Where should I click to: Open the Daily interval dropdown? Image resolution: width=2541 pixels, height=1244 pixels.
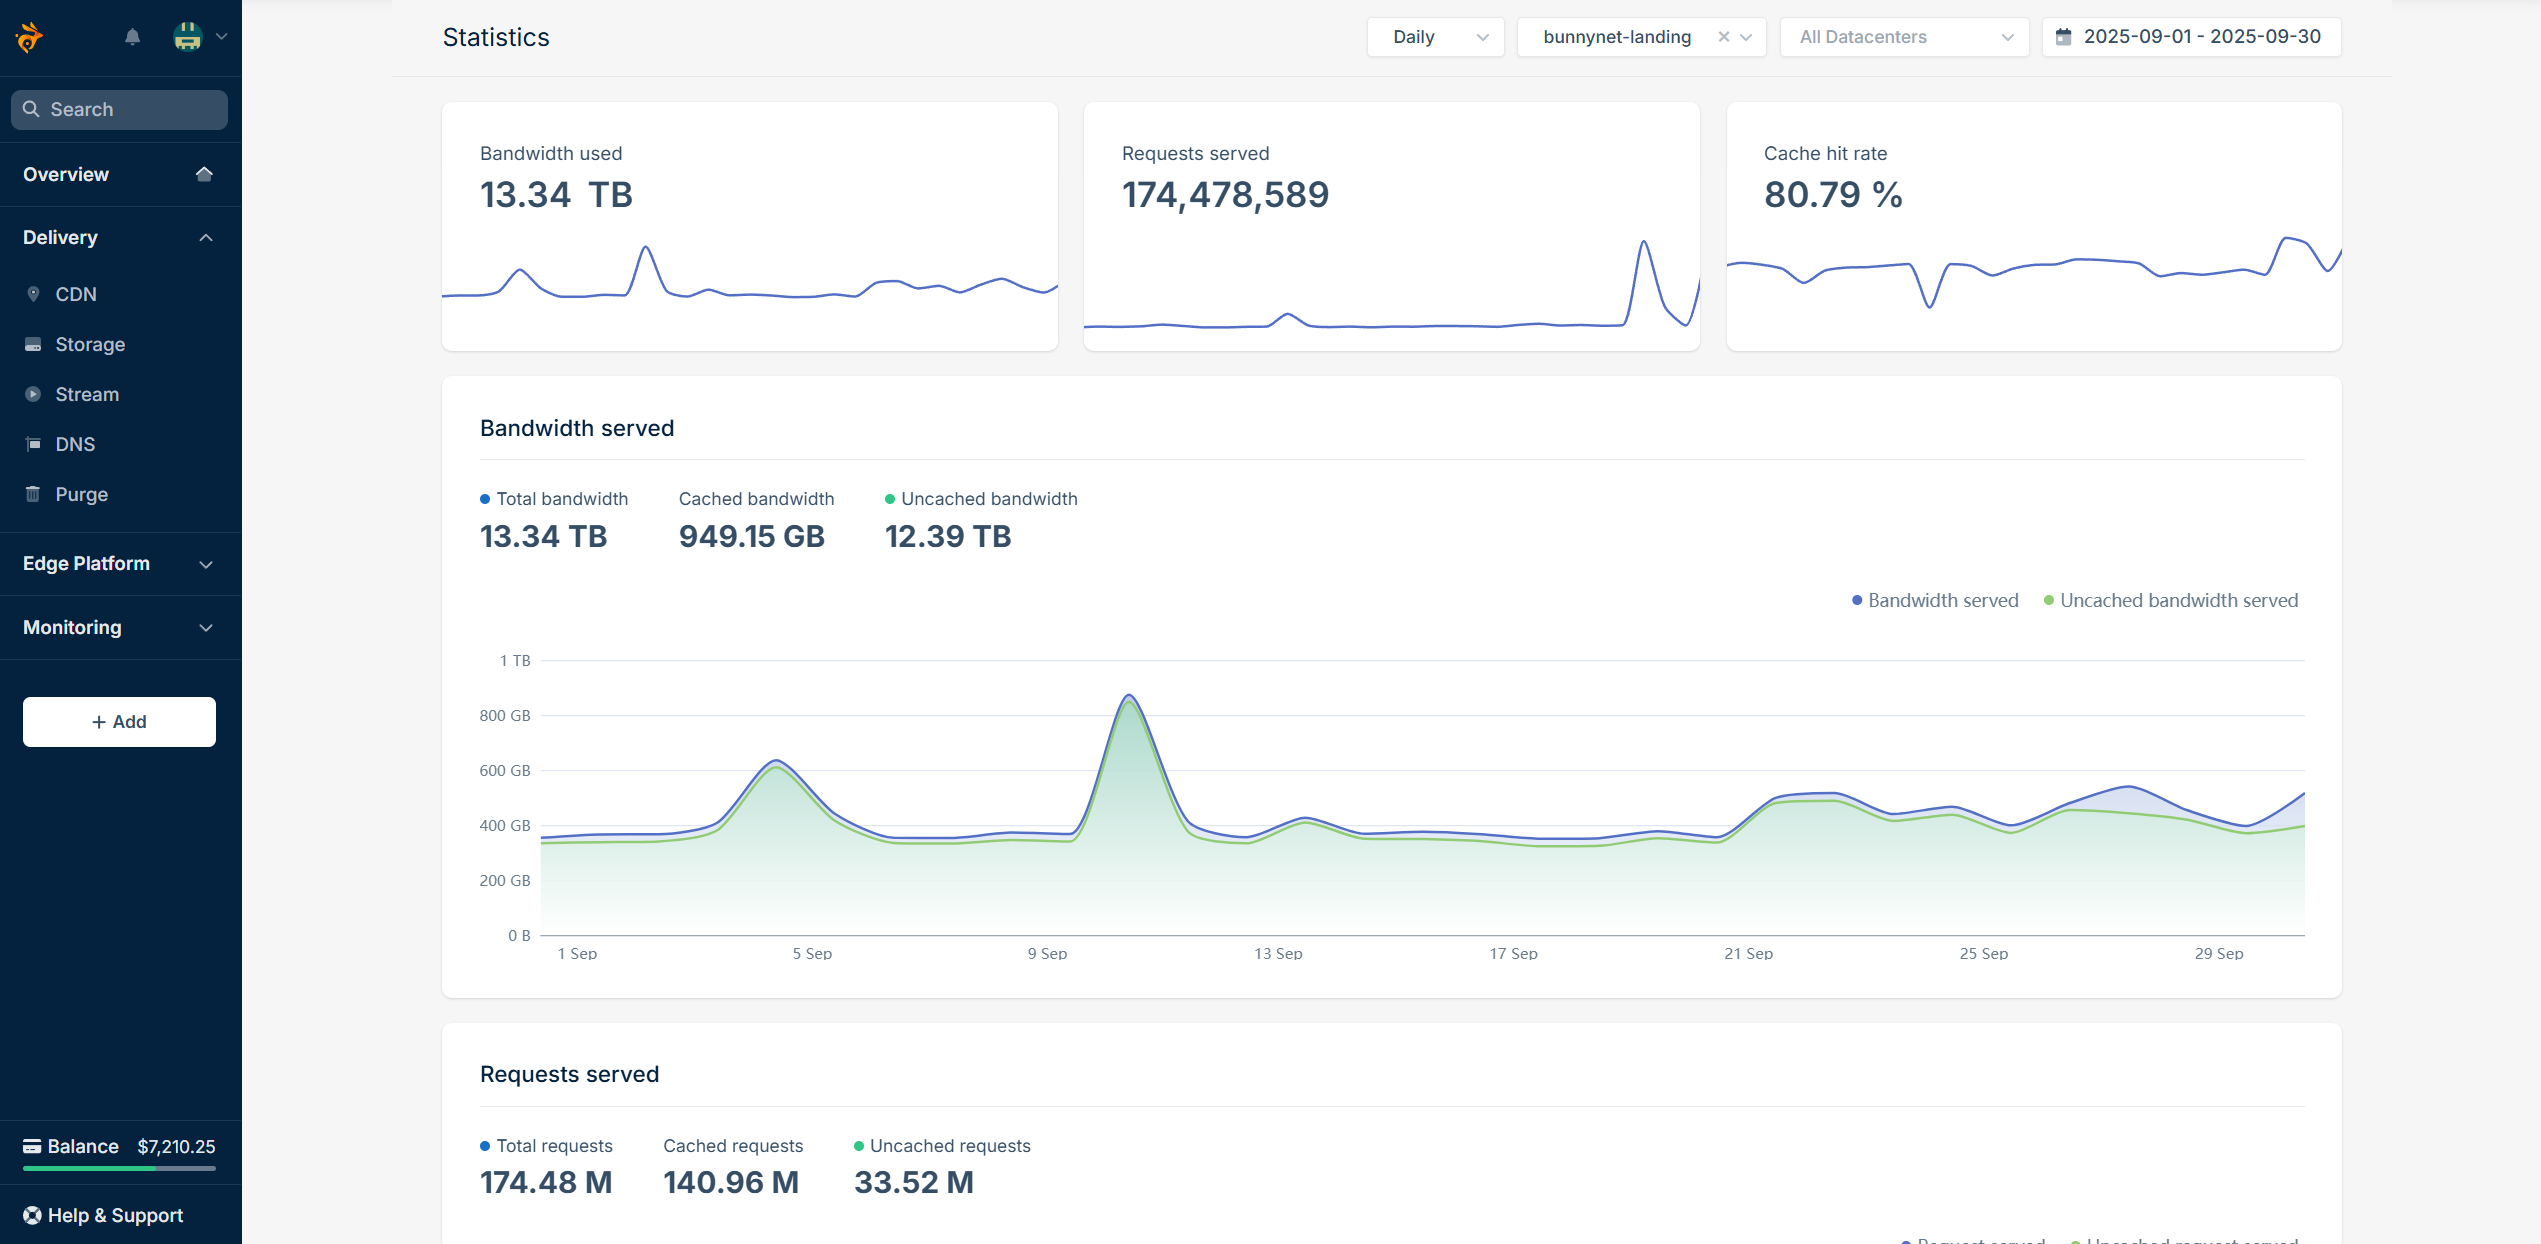click(x=1435, y=37)
